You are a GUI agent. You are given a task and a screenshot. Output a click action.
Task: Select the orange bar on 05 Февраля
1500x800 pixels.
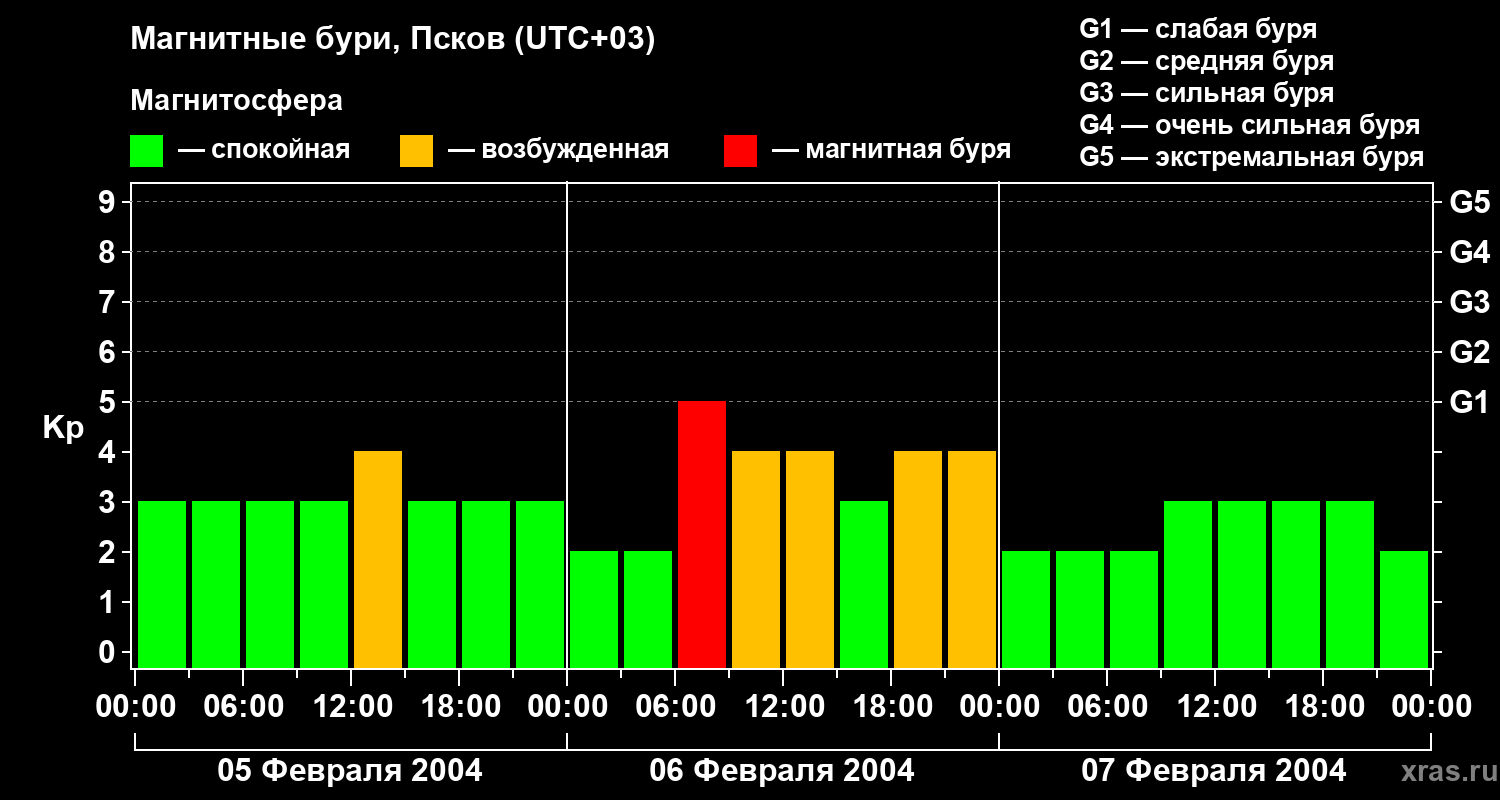point(378,559)
